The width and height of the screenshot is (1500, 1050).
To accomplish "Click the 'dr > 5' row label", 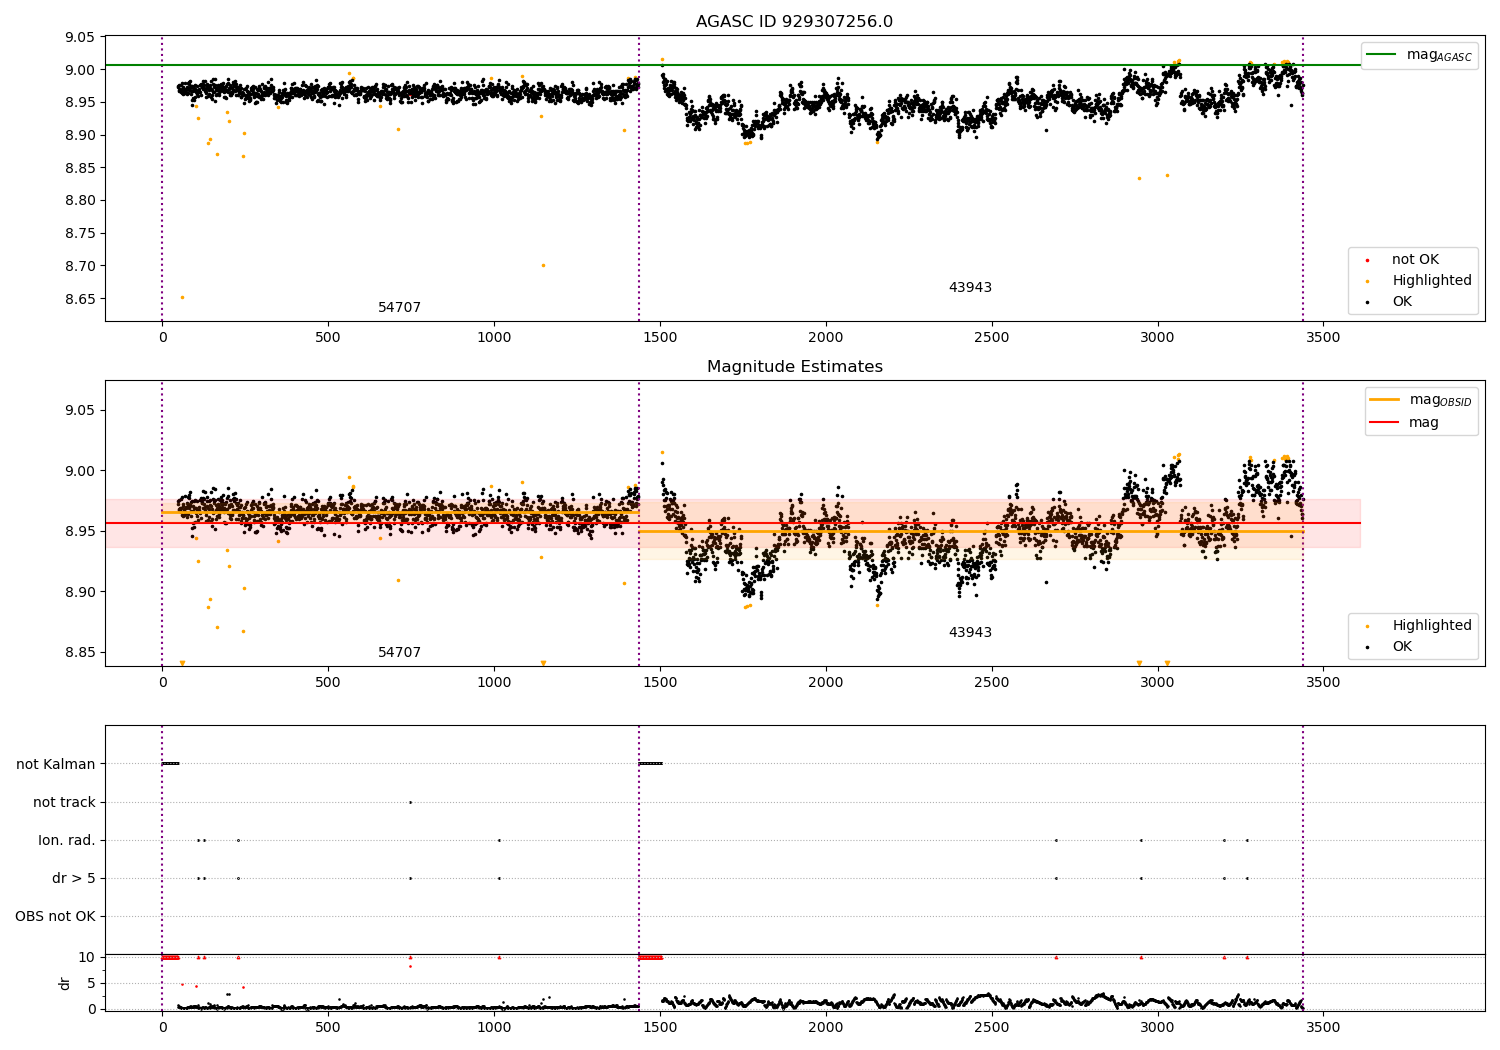I will click(x=74, y=878).
